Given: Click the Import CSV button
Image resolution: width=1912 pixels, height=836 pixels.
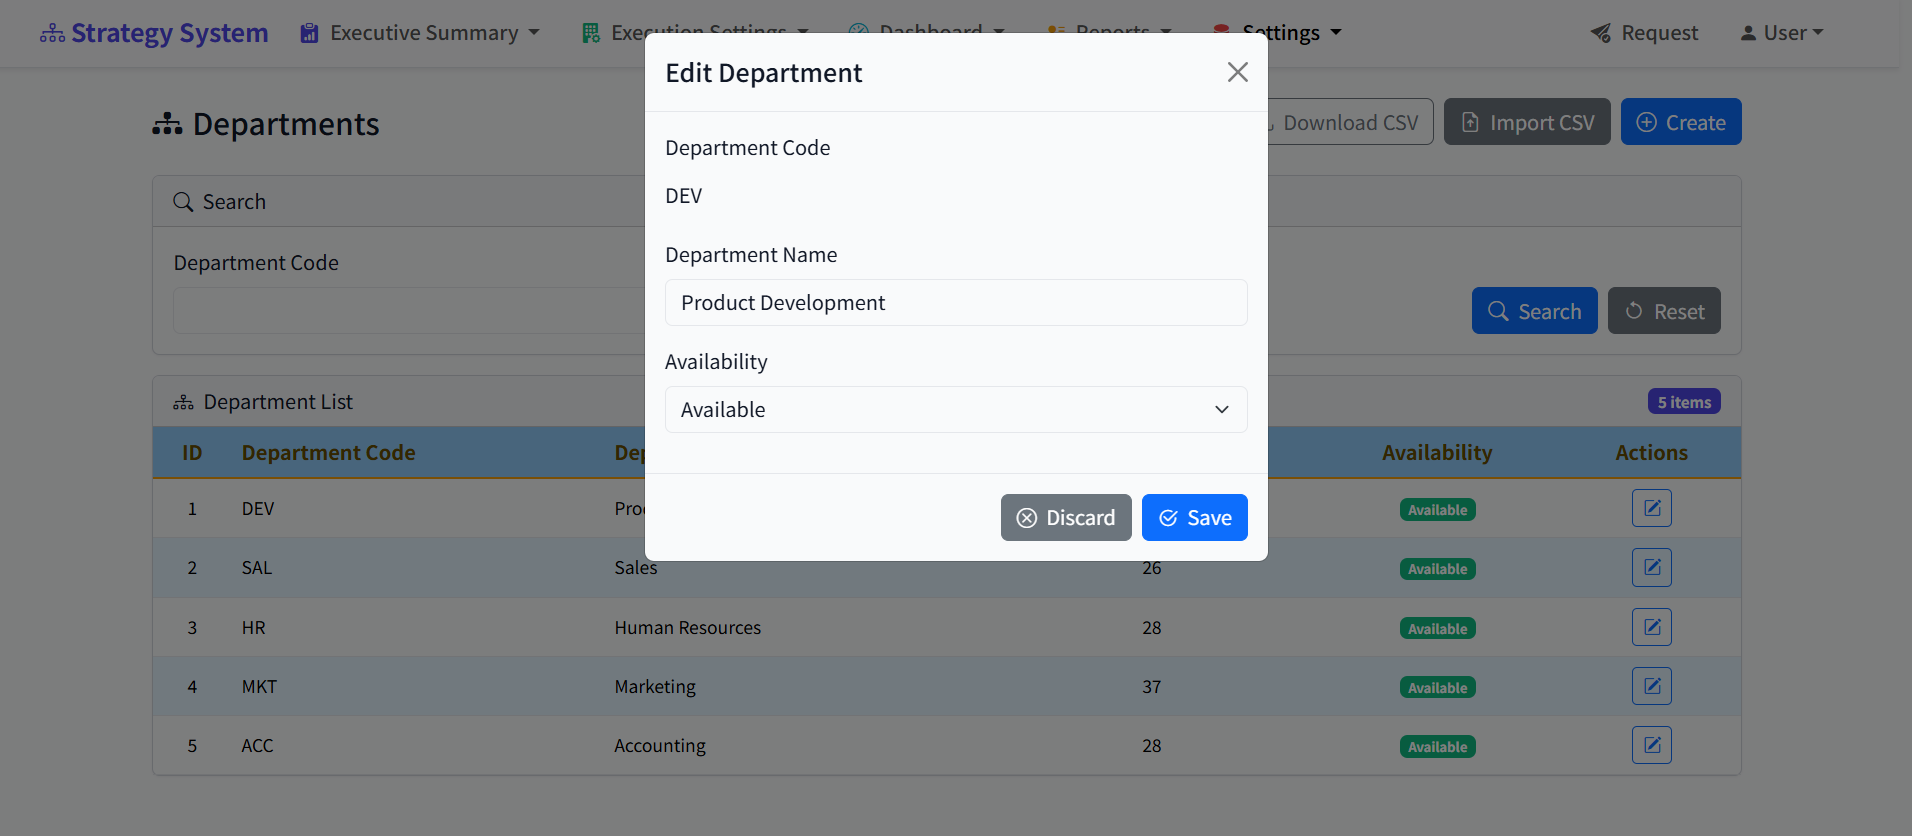Looking at the screenshot, I should coord(1527,122).
